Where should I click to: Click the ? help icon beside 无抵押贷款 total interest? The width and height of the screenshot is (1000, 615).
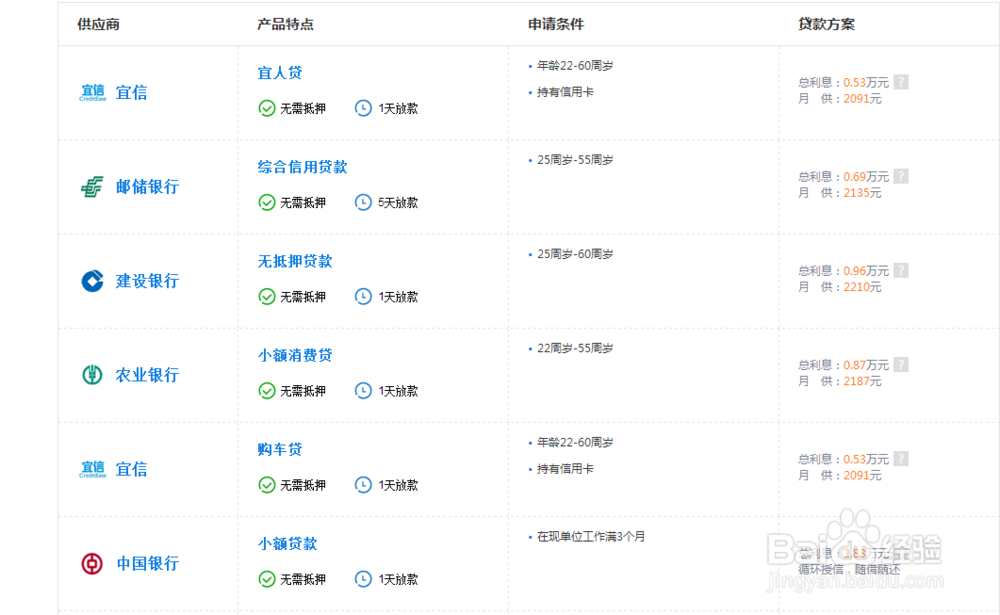pos(901,270)
